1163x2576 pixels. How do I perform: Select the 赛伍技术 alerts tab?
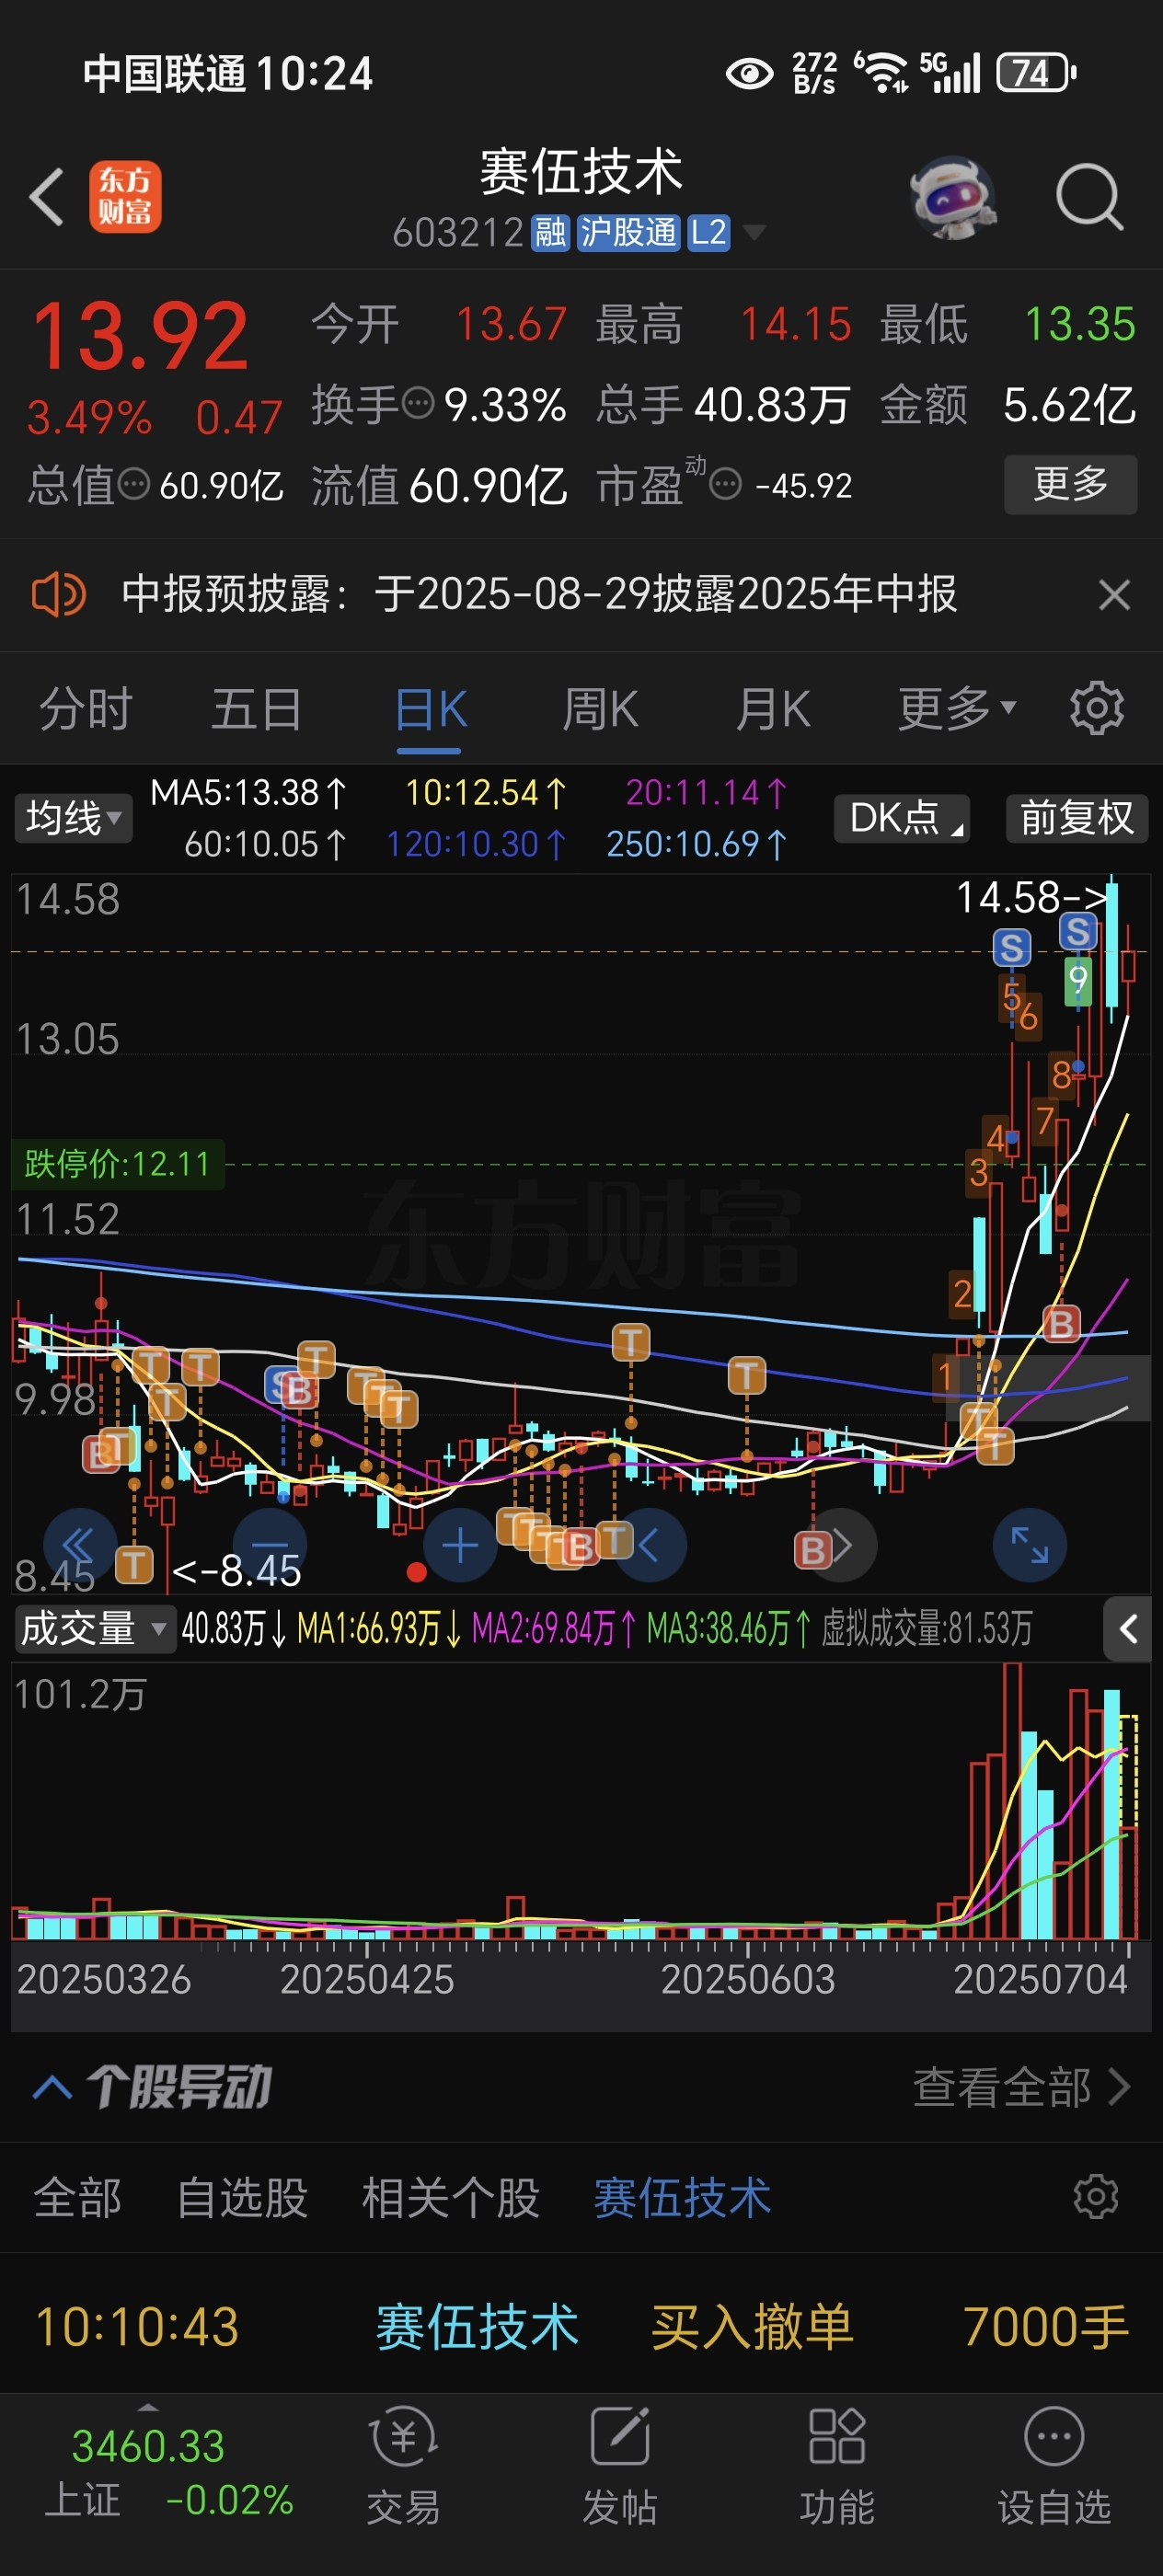[682, 2197]
